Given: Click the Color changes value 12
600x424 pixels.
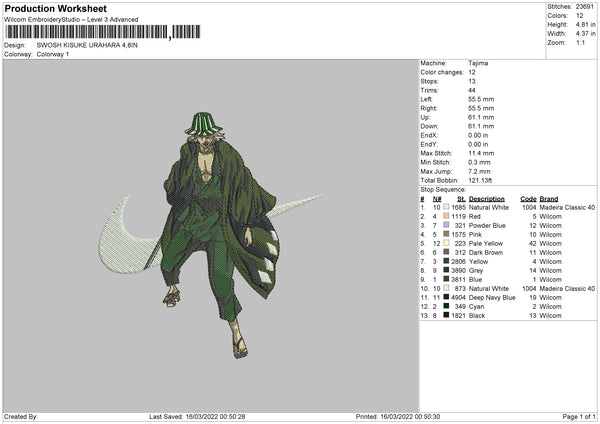Looking at the screenshot, I should tap(472, 72).
